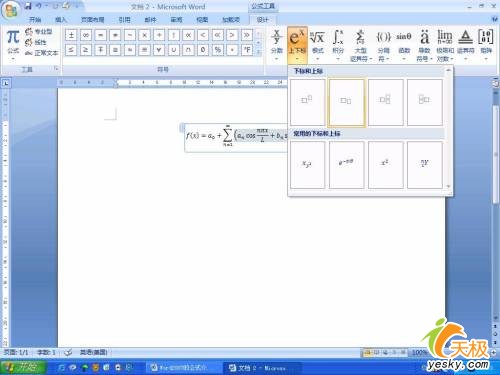Switch to the References (引用) tab
500x375 pixels.
click(124, 20)
